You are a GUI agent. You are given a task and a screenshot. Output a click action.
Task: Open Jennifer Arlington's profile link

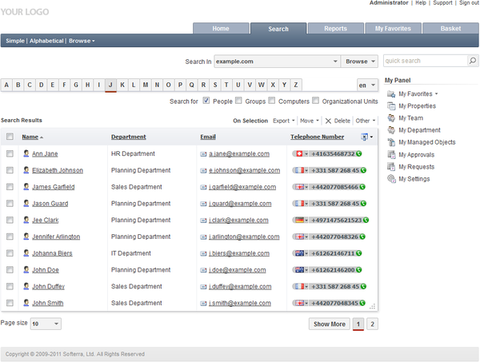(x=56, y=237)
